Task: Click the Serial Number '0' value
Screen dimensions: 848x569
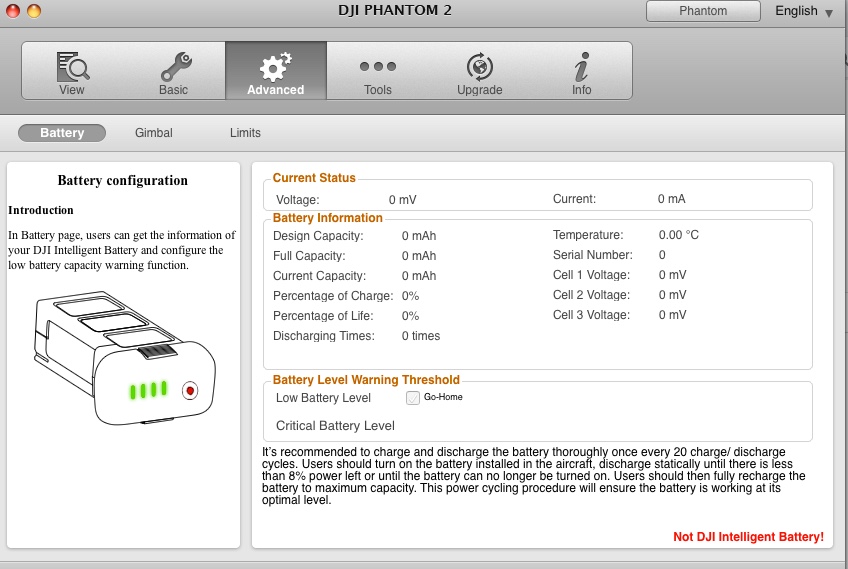Action: (x=662, y=255)
